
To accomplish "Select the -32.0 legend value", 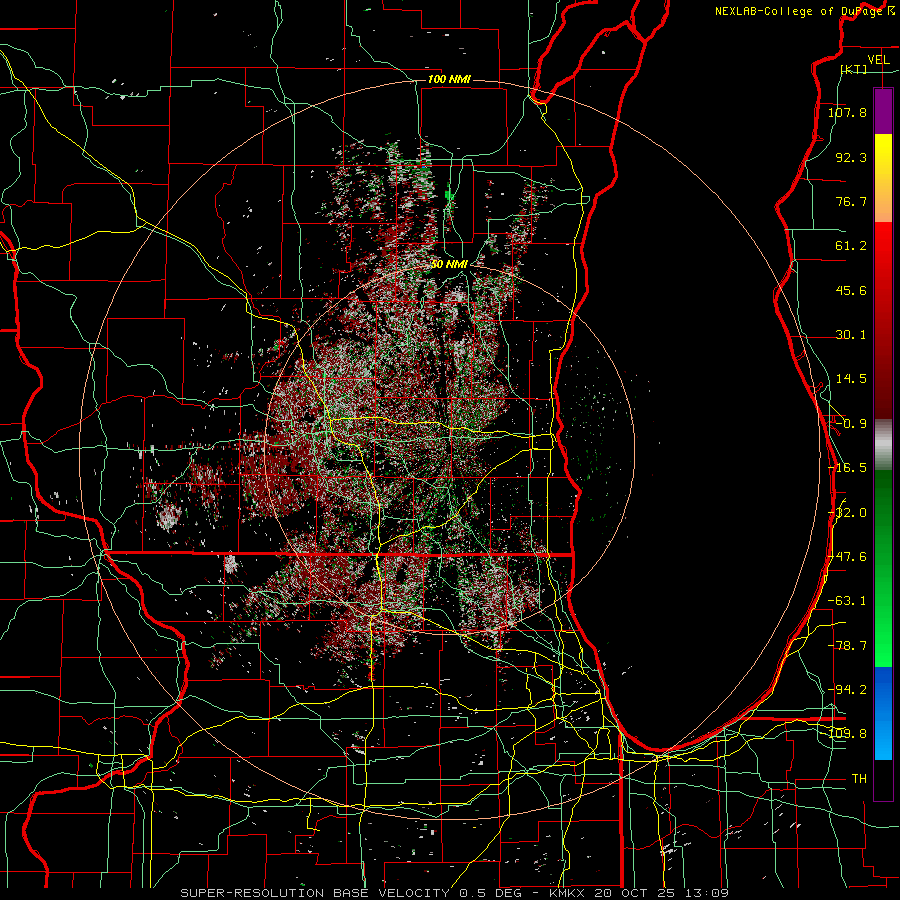I will point(847,513).
